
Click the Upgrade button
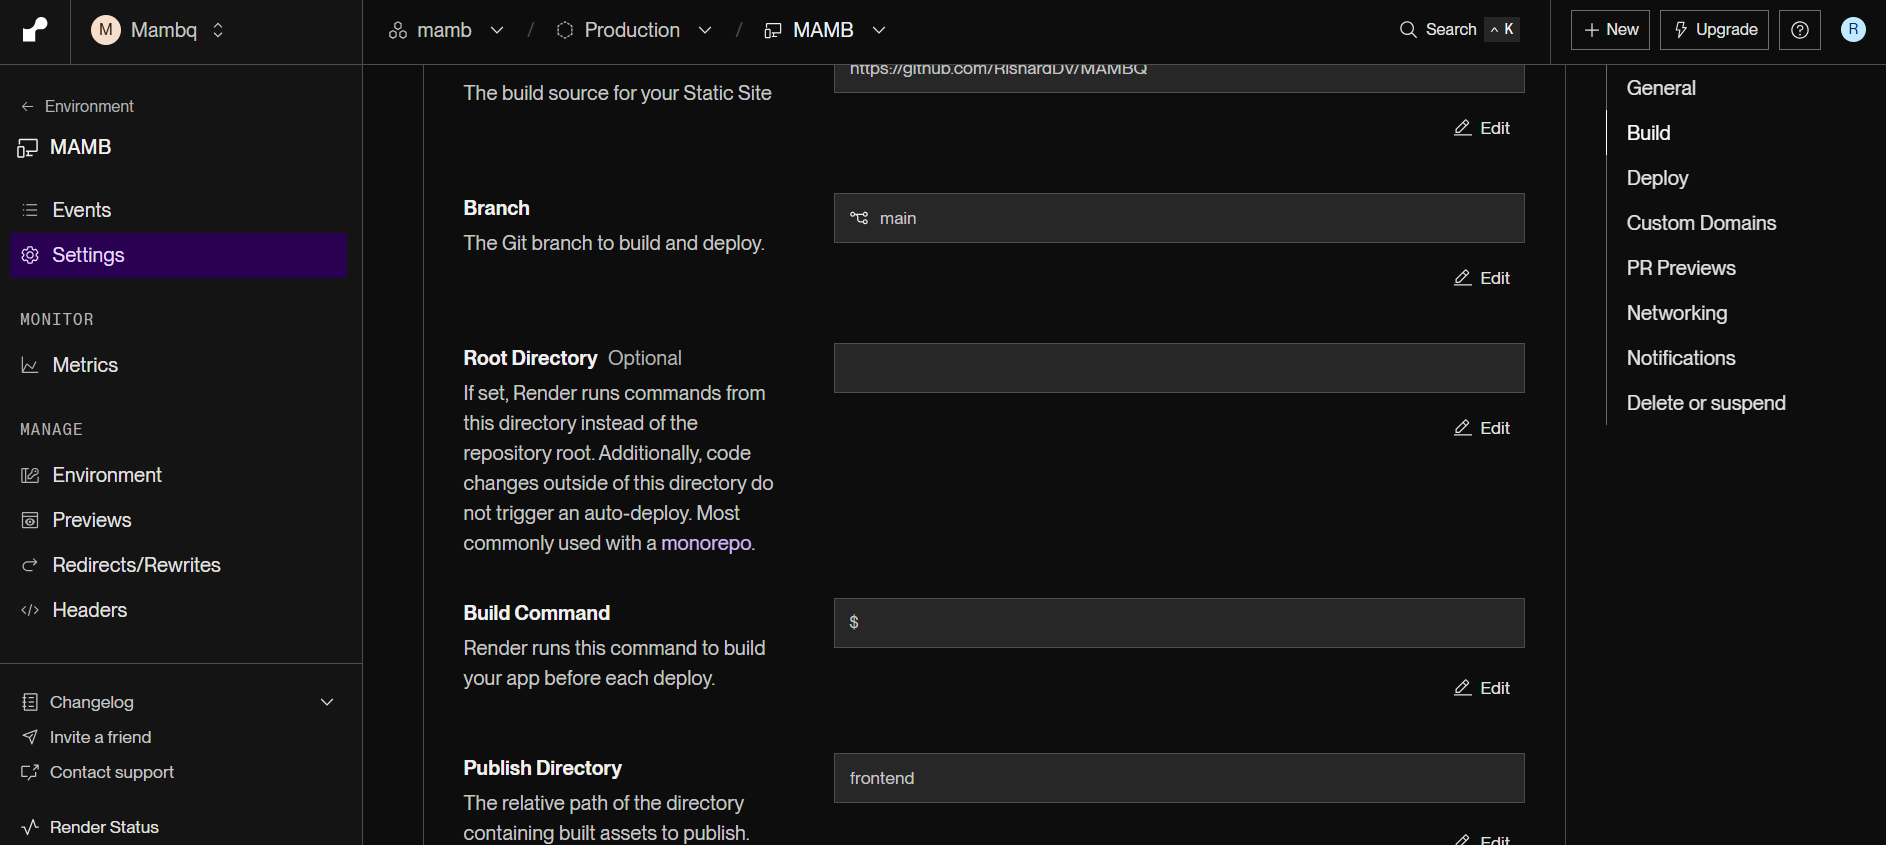point(1714,30)
